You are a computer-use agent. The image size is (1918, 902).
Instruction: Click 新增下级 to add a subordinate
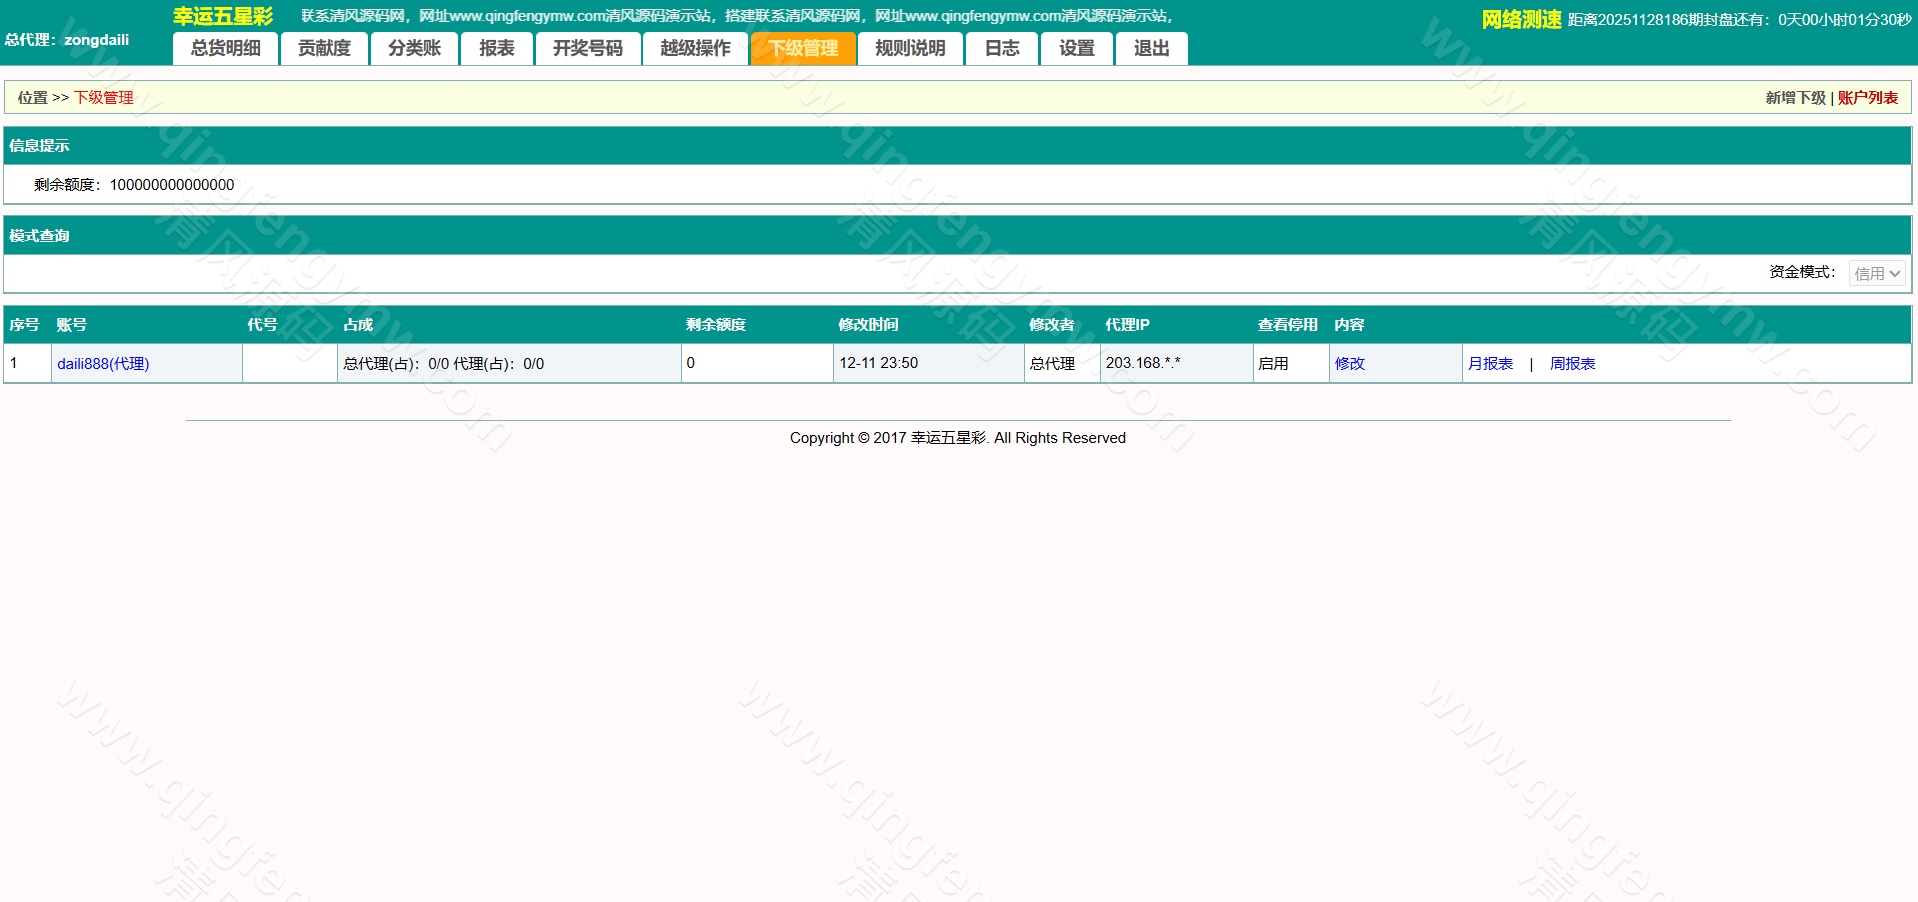coord(1795,97)
